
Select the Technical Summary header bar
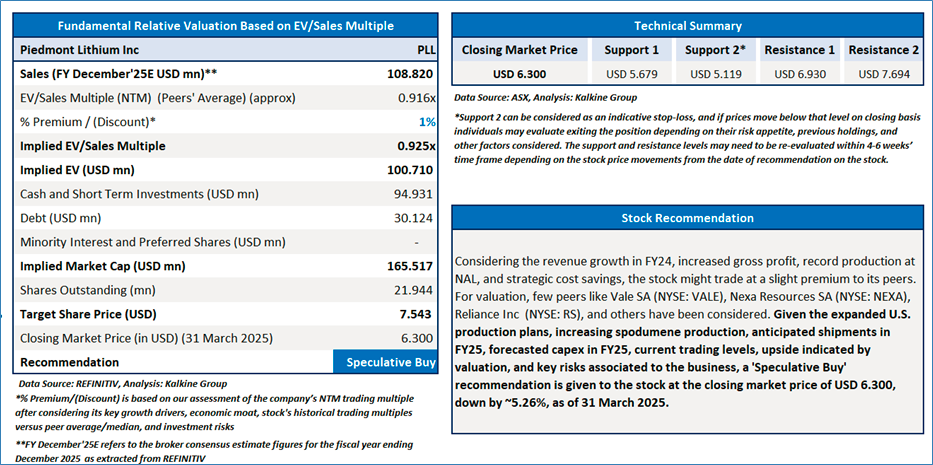tap(688, 25)
